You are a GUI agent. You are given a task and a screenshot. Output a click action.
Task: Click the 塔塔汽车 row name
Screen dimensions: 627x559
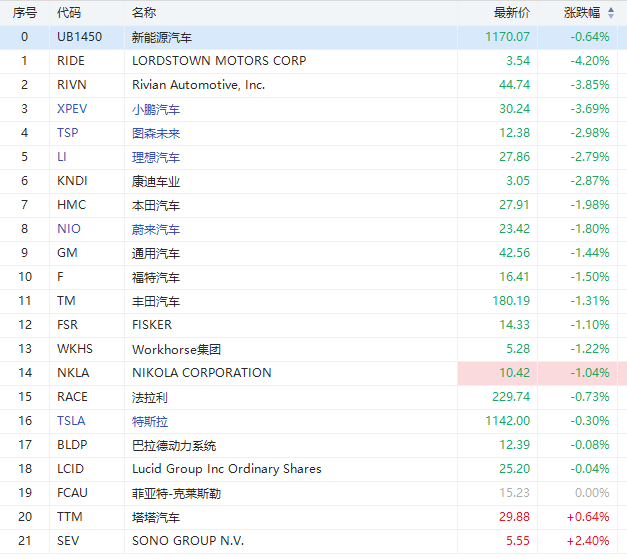tap(156, 517)
